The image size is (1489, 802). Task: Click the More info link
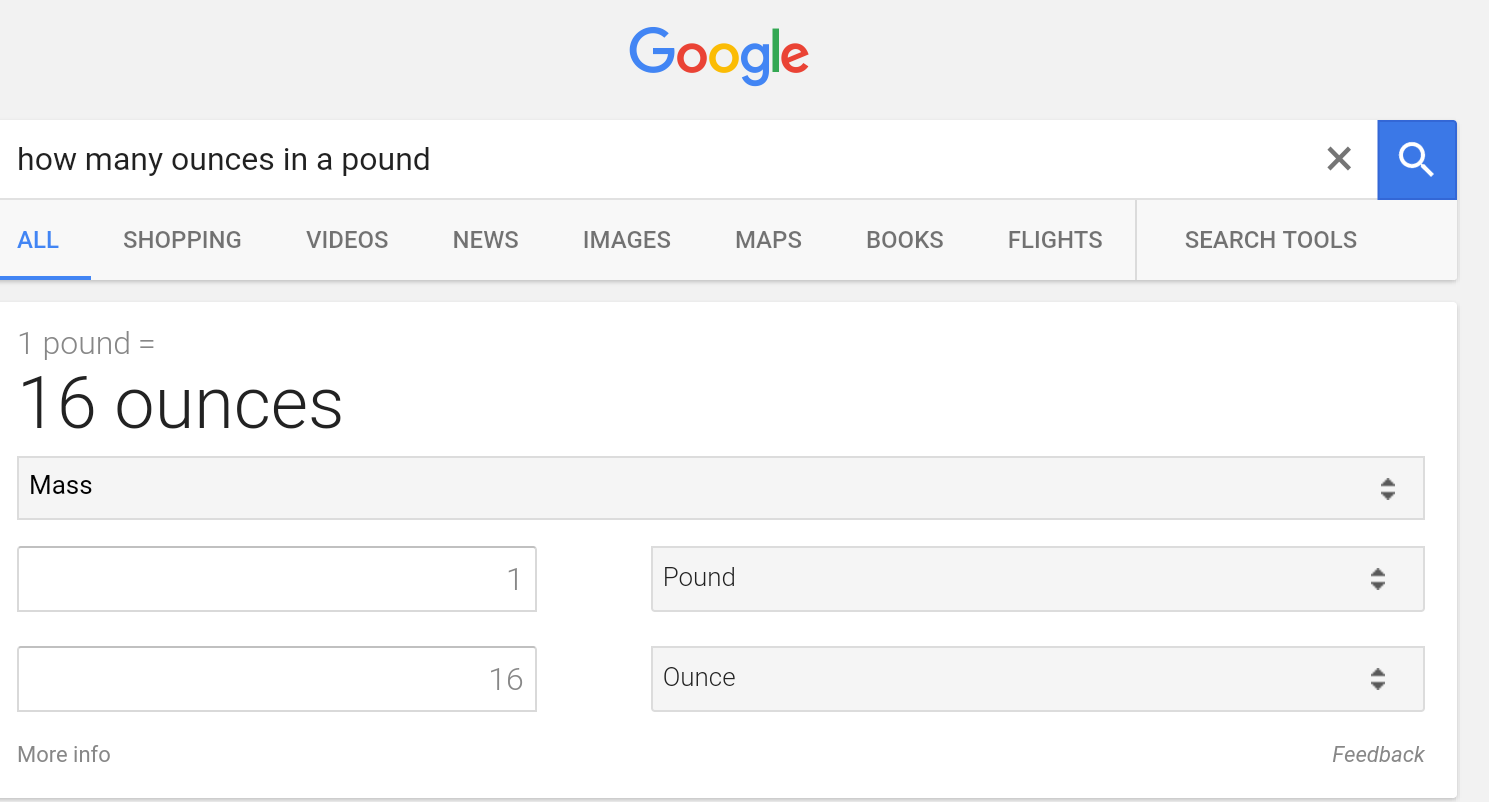click(64, 754)
